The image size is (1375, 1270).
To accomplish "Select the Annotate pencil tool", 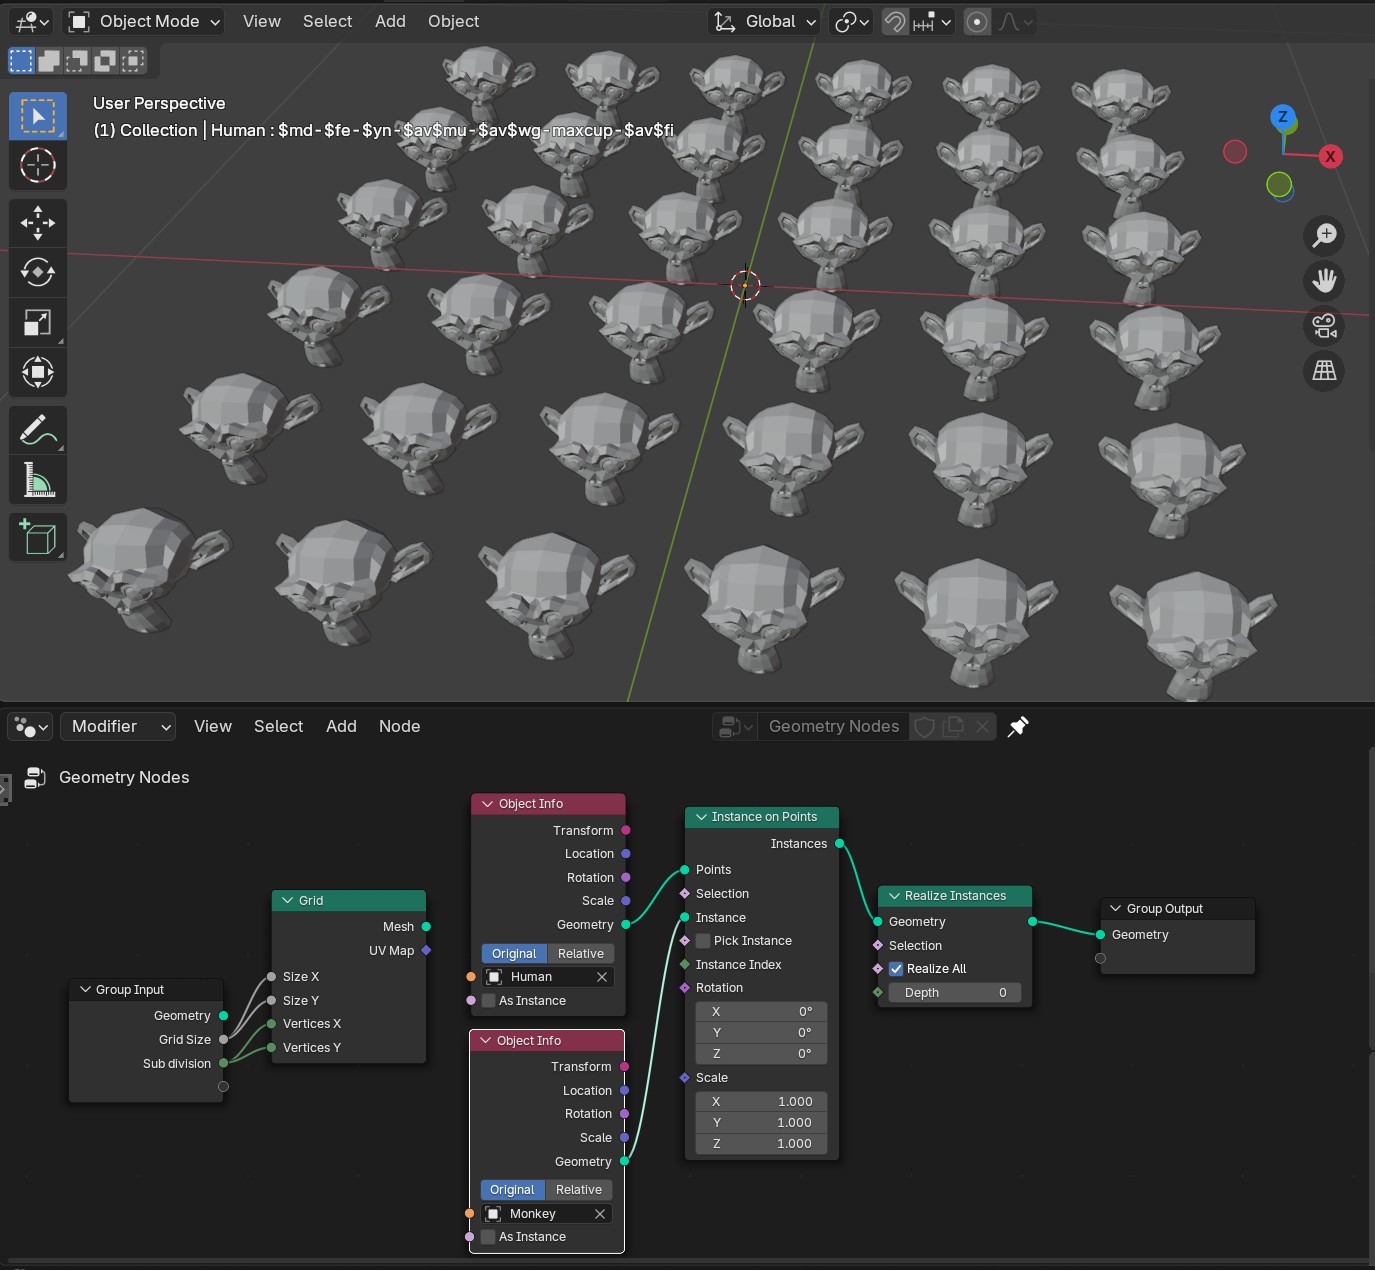I will click(x=38, y=431).
